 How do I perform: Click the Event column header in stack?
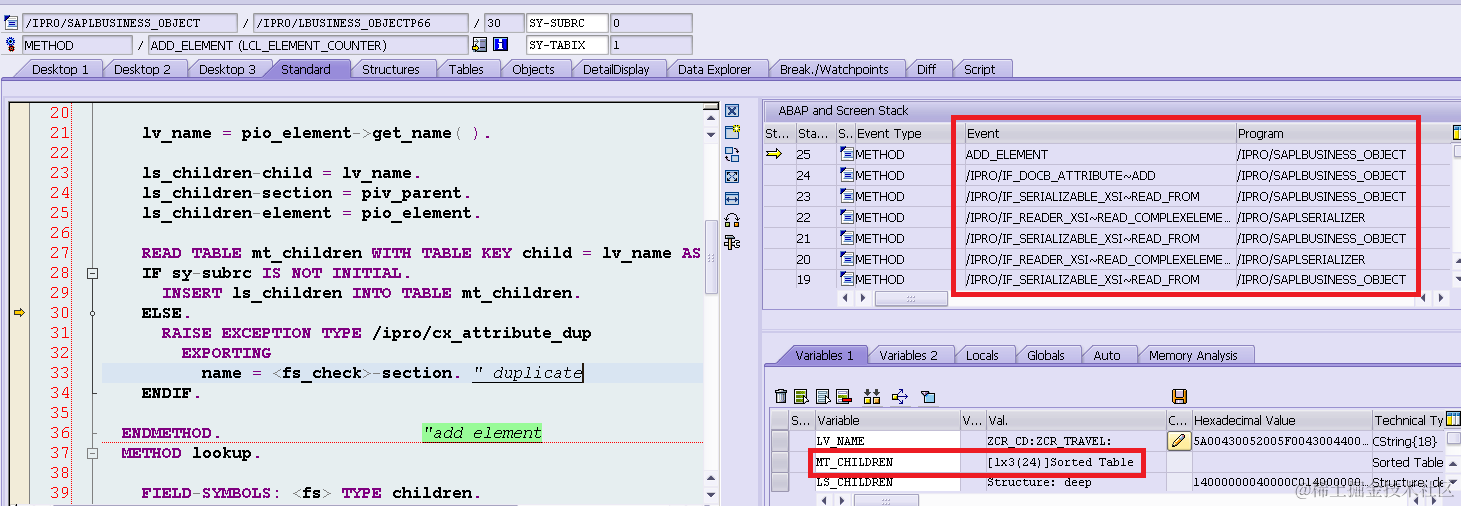coord(1099,133)
